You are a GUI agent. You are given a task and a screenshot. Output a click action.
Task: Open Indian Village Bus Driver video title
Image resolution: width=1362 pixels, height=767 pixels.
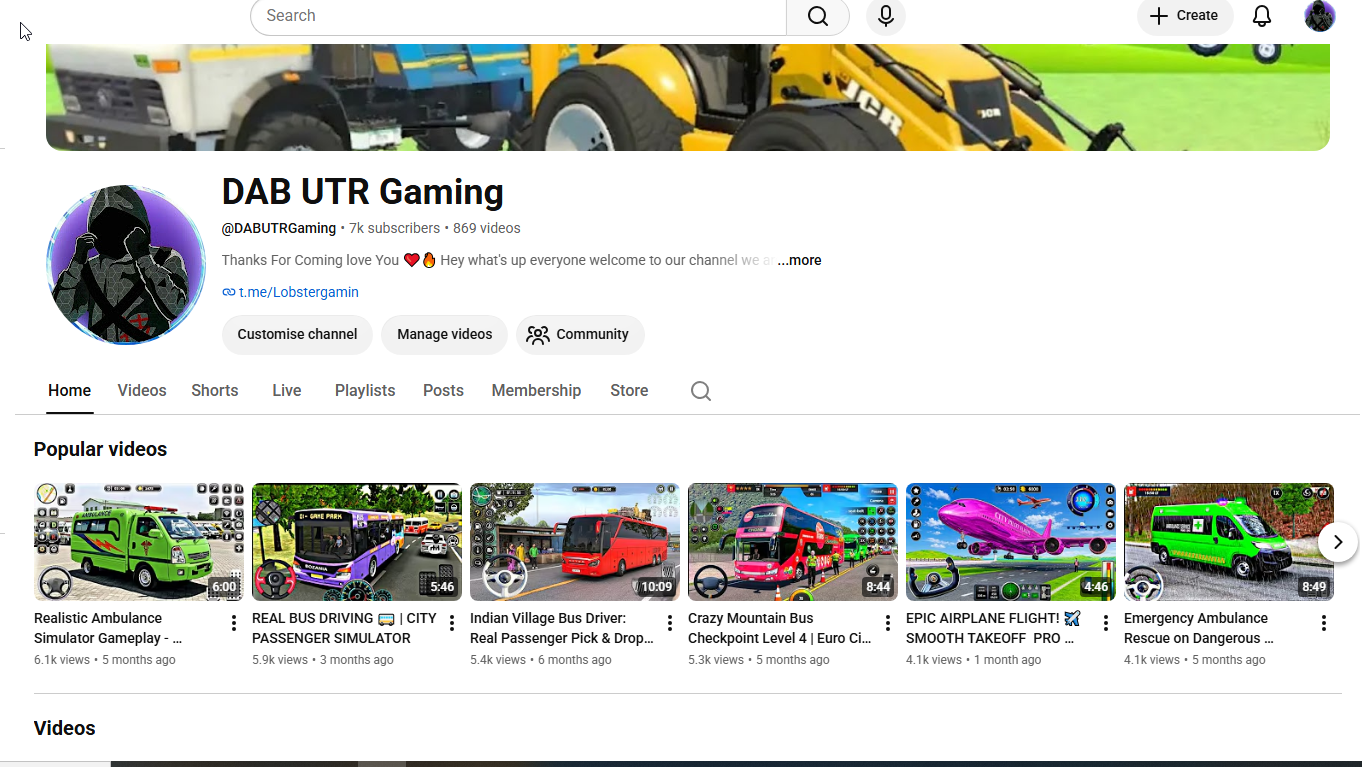tap(561, 628)
